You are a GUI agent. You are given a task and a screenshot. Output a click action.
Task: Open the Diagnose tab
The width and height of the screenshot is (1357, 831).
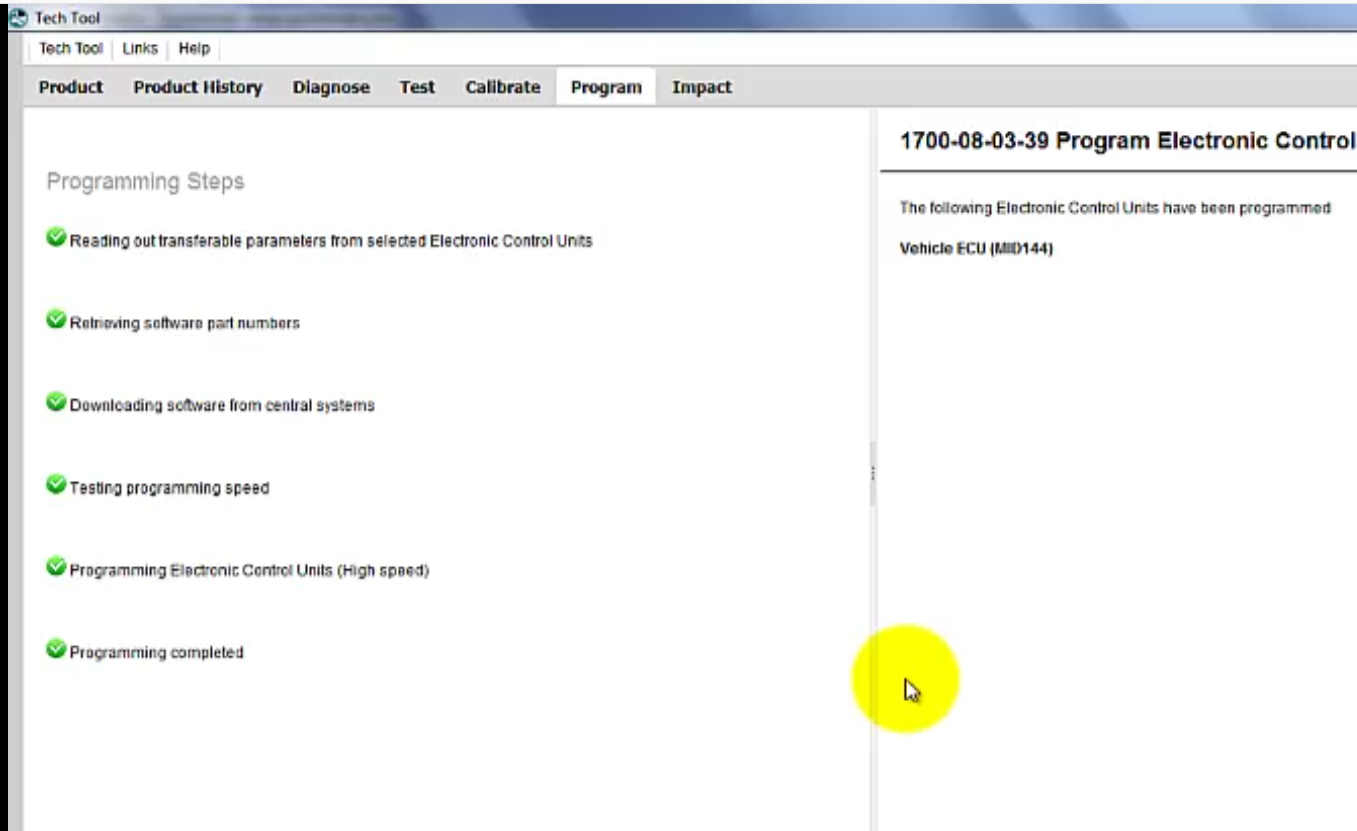pos(331,87)
